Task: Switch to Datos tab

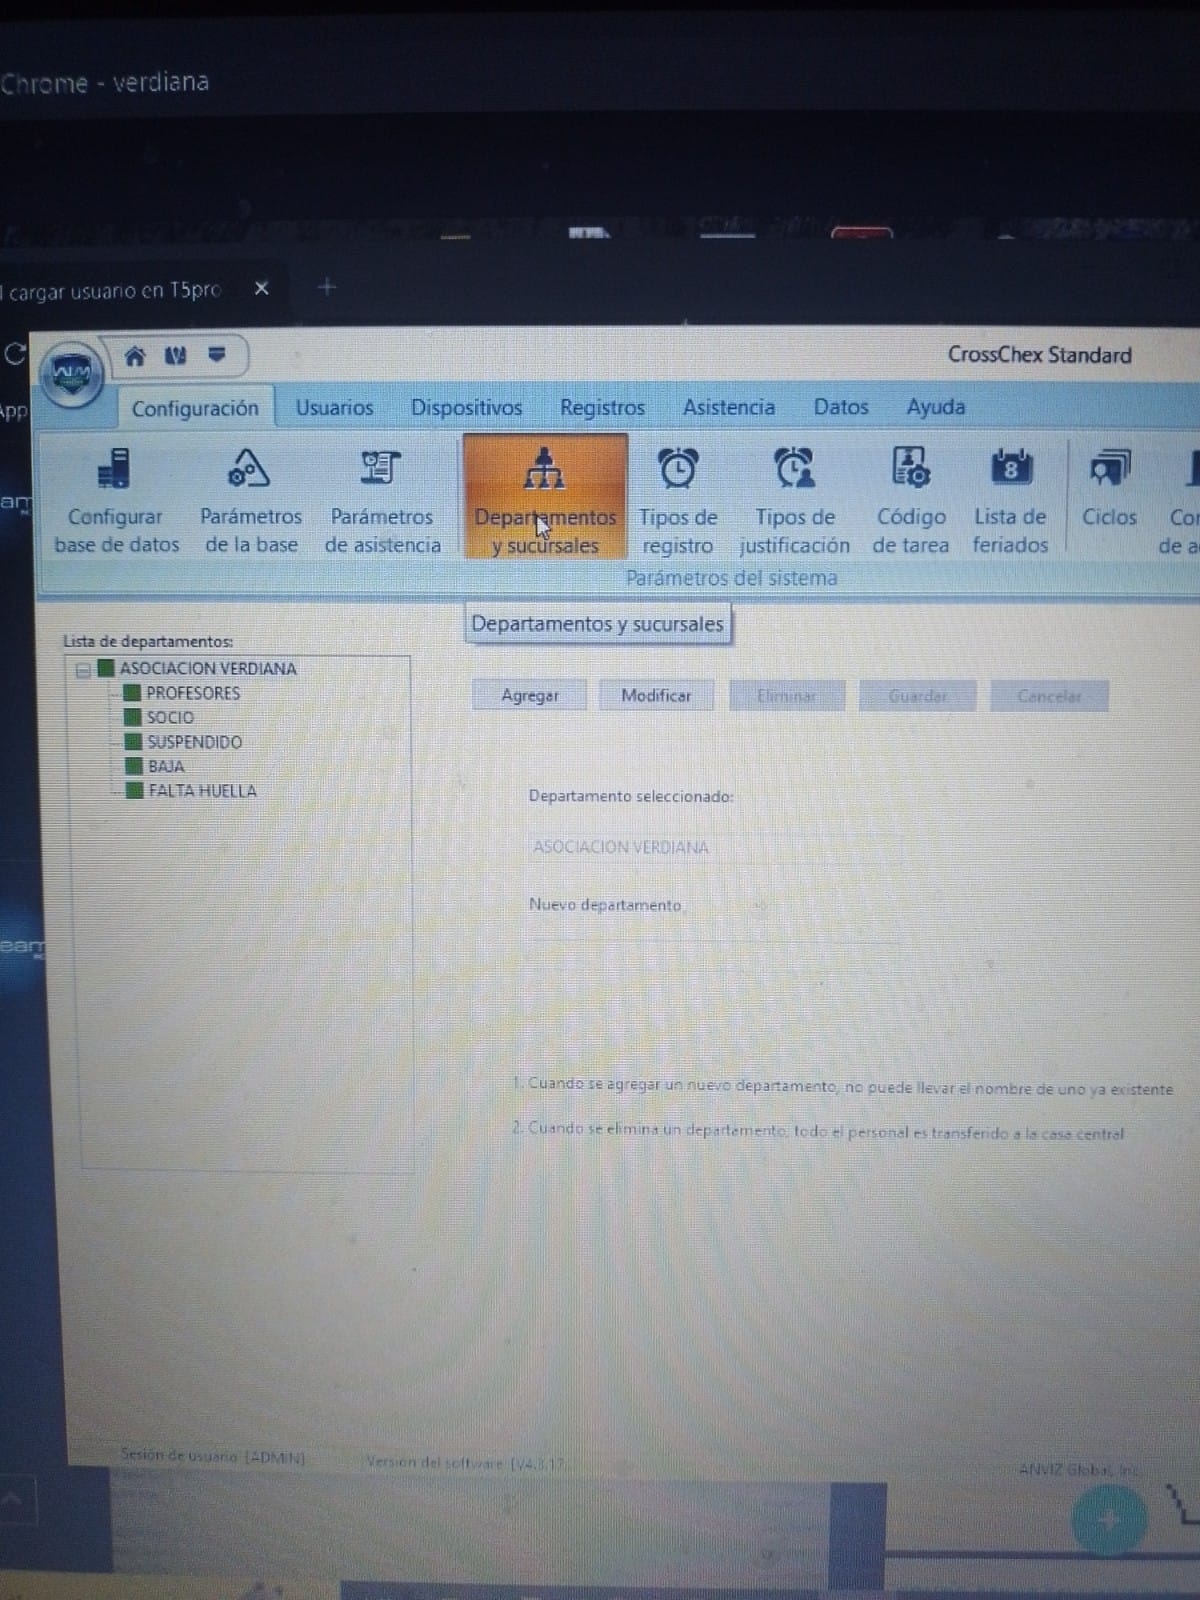Action: tap(841, 407)
